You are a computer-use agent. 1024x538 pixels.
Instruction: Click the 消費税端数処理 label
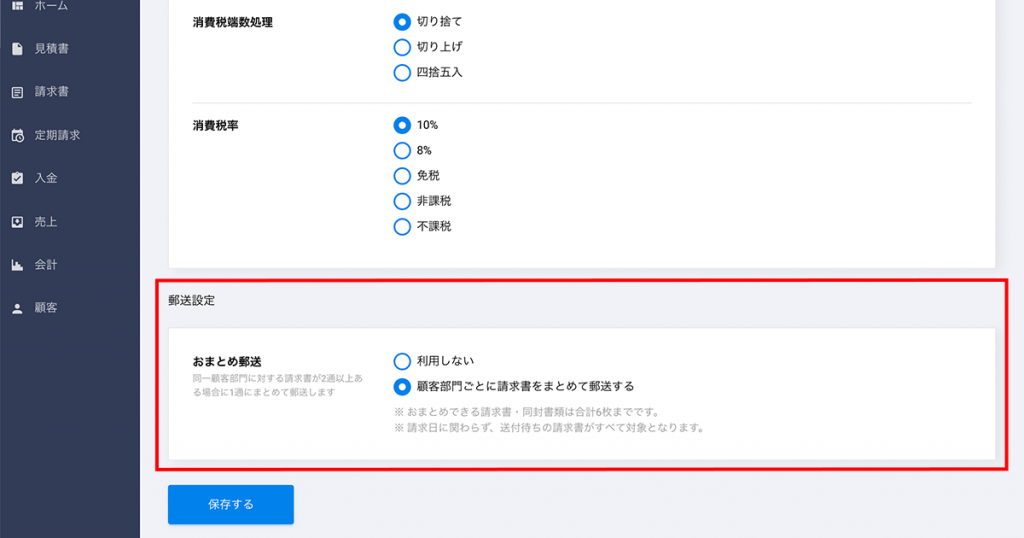coord(232,23)
